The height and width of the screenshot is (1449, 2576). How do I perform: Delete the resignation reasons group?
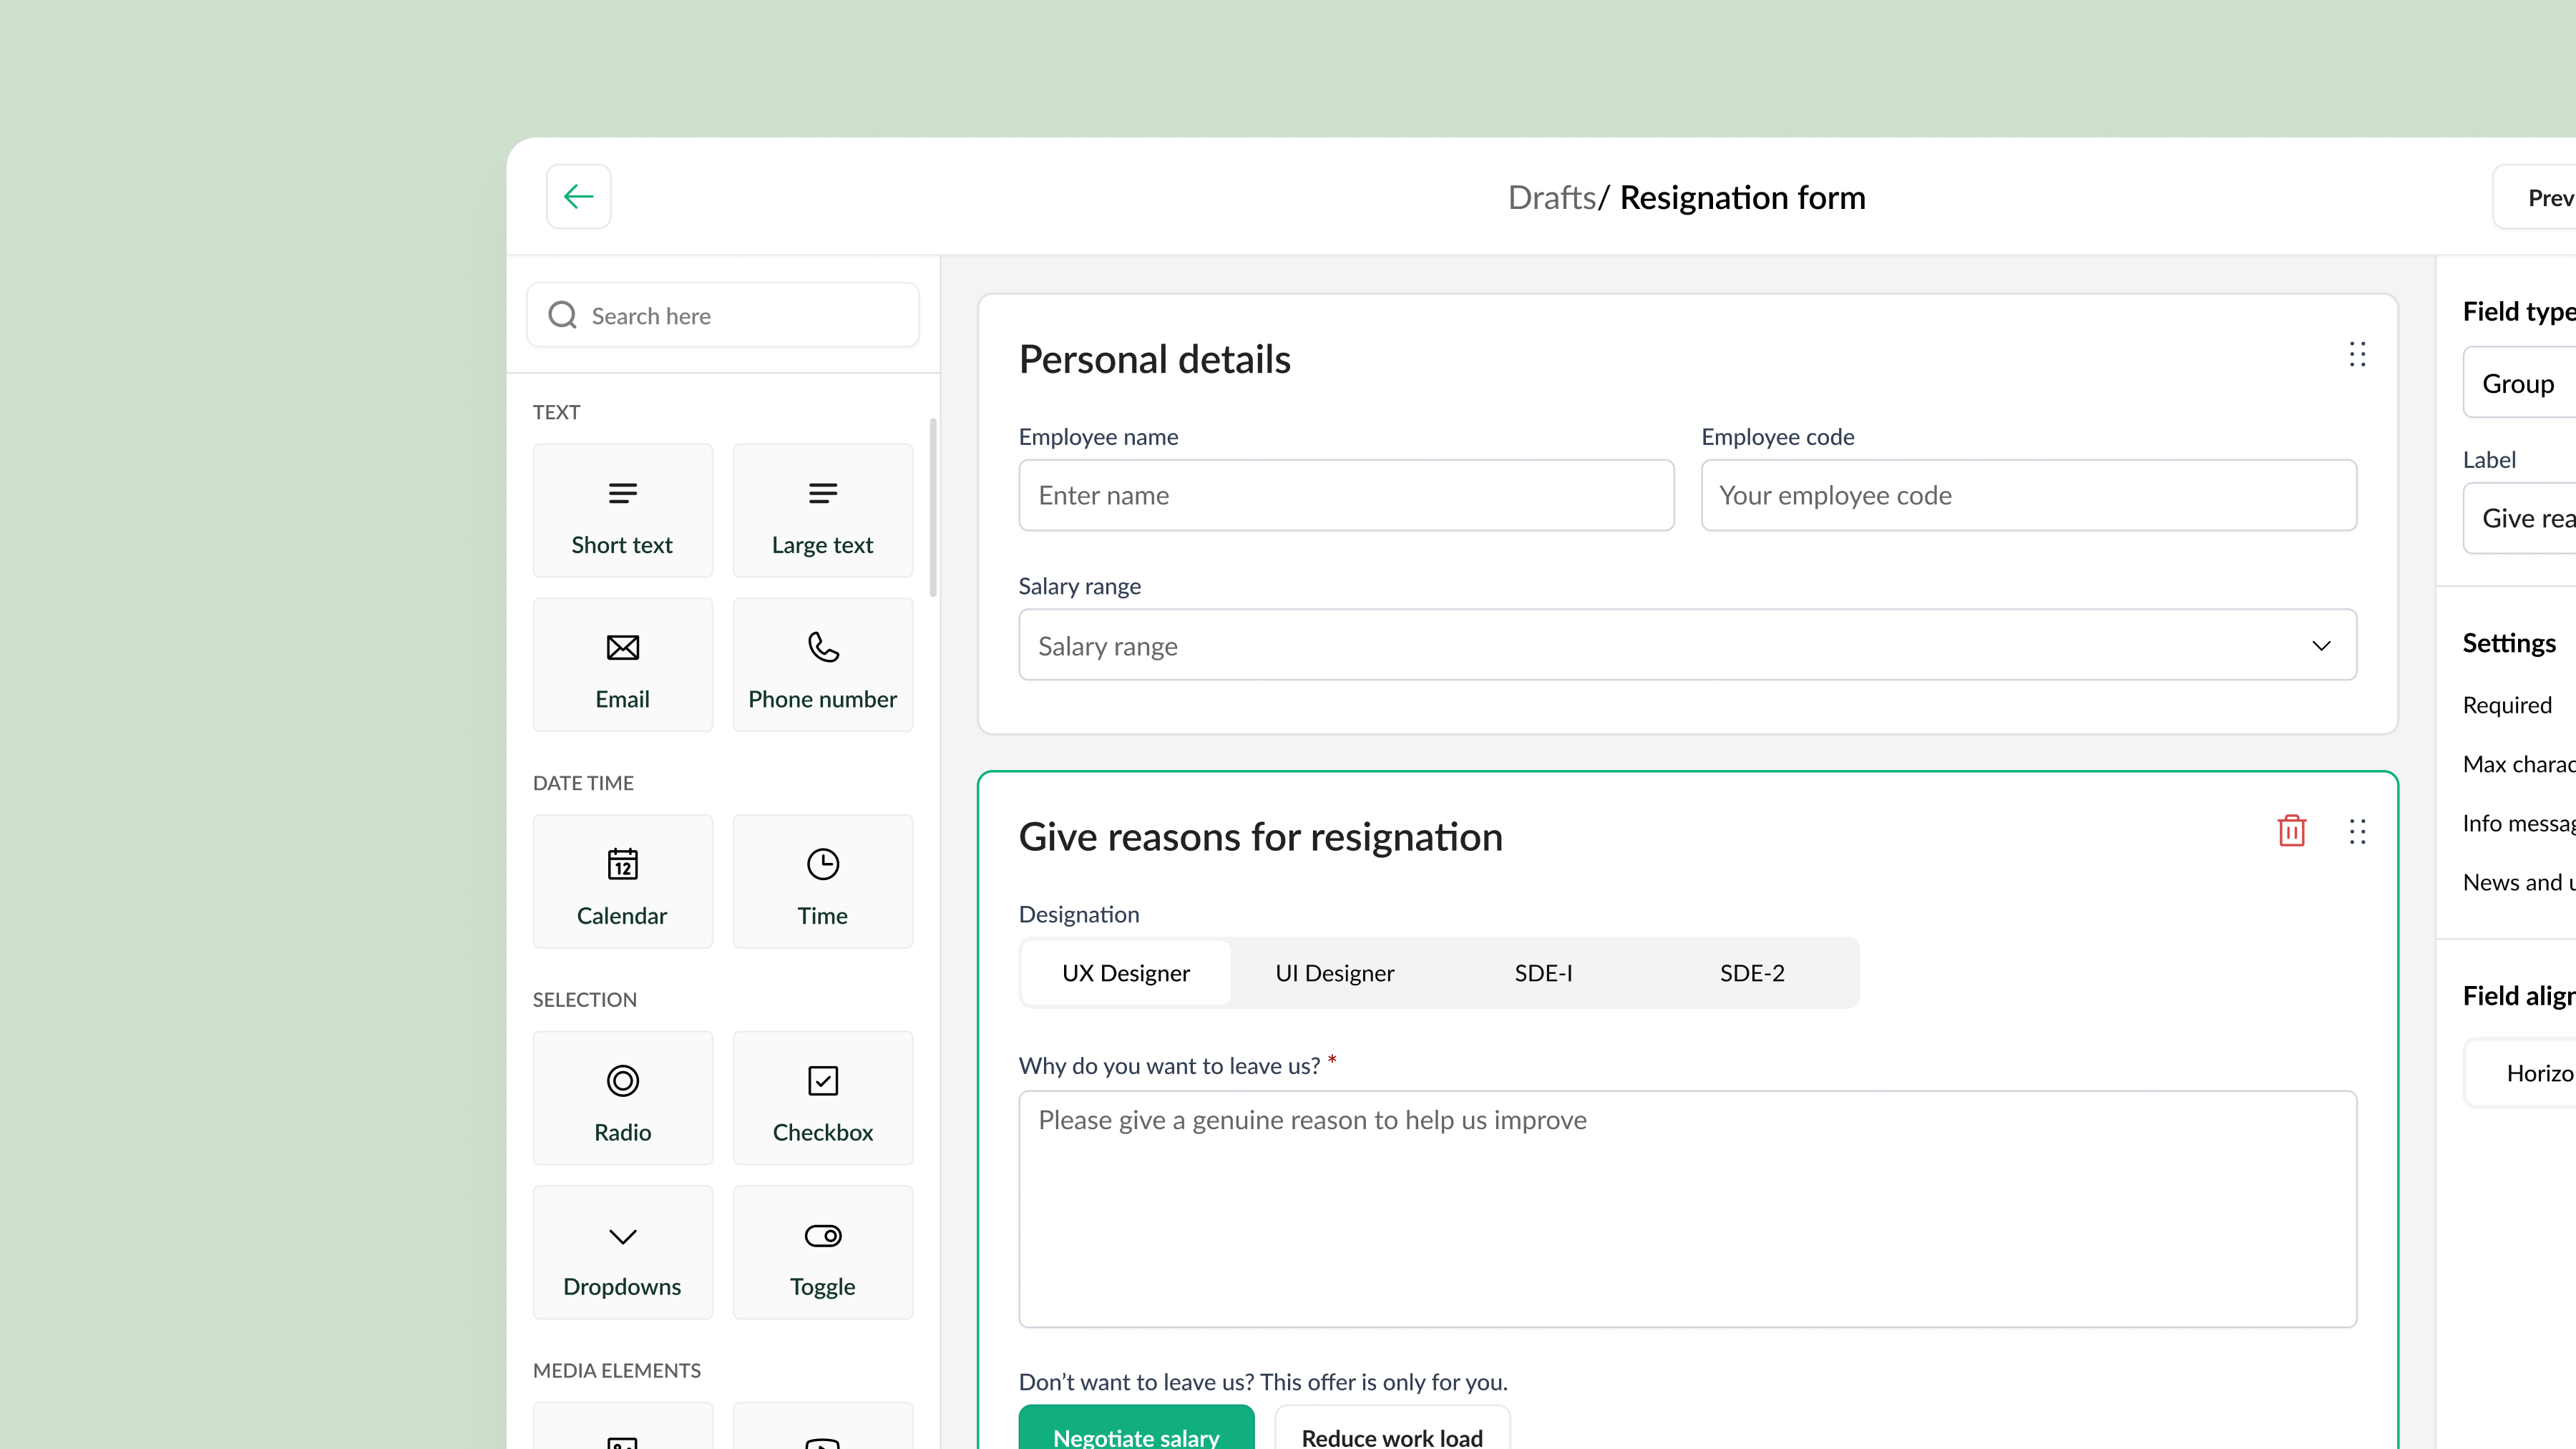2291,831
